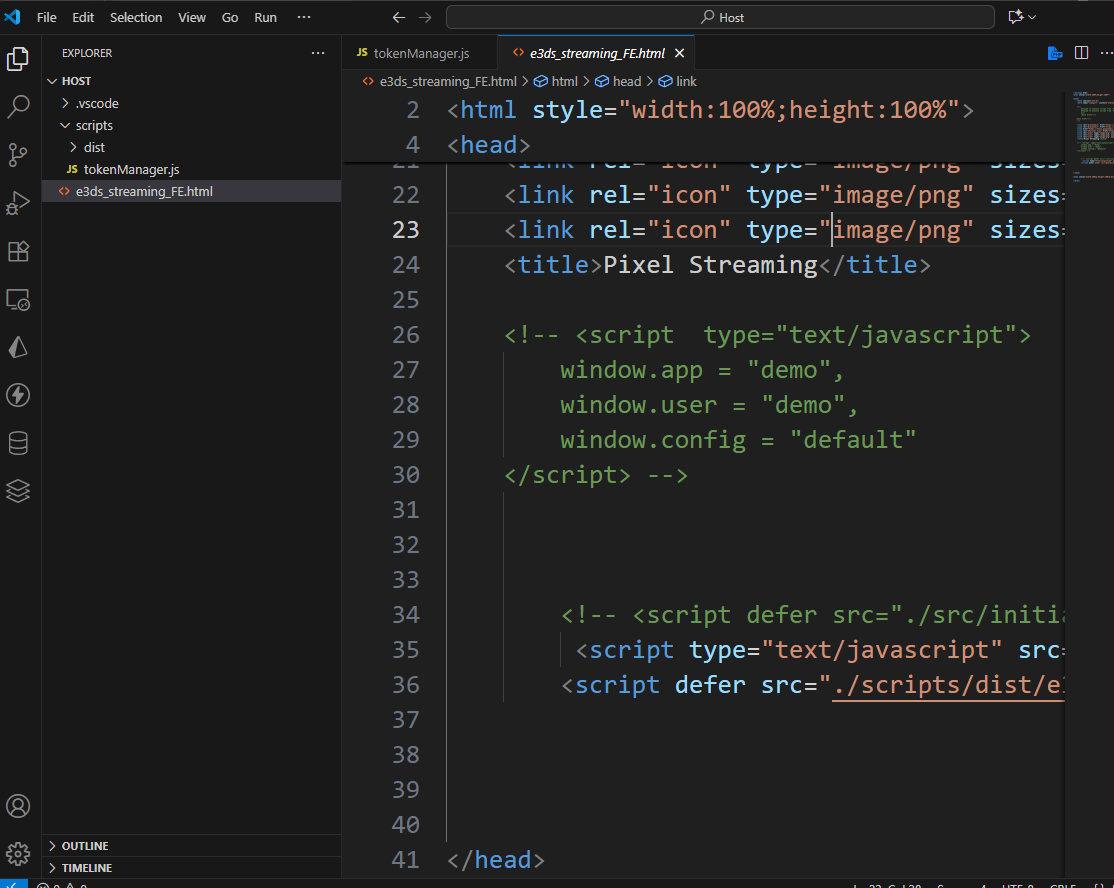This screenshot has width=1114, height=888.
Task: Open the lightning bolt Thunder Client icon
Action: [18, 395]
